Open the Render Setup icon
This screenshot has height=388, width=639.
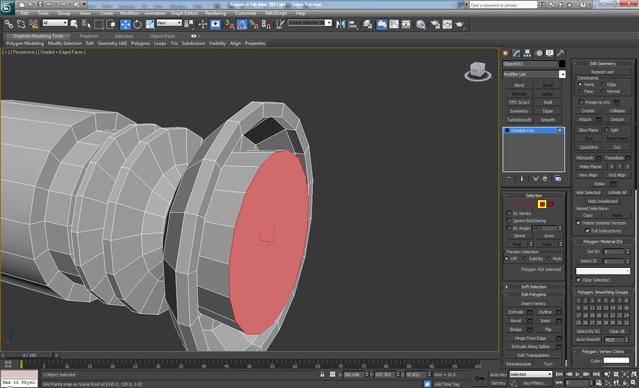[x=435, y=24]
